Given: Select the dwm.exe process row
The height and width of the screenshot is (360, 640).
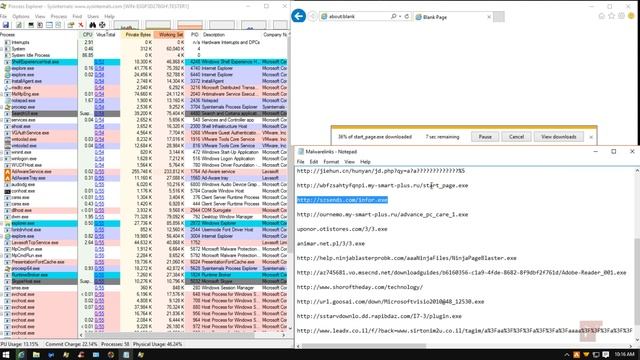Looking at the screenshot, I should click(143, 217).
